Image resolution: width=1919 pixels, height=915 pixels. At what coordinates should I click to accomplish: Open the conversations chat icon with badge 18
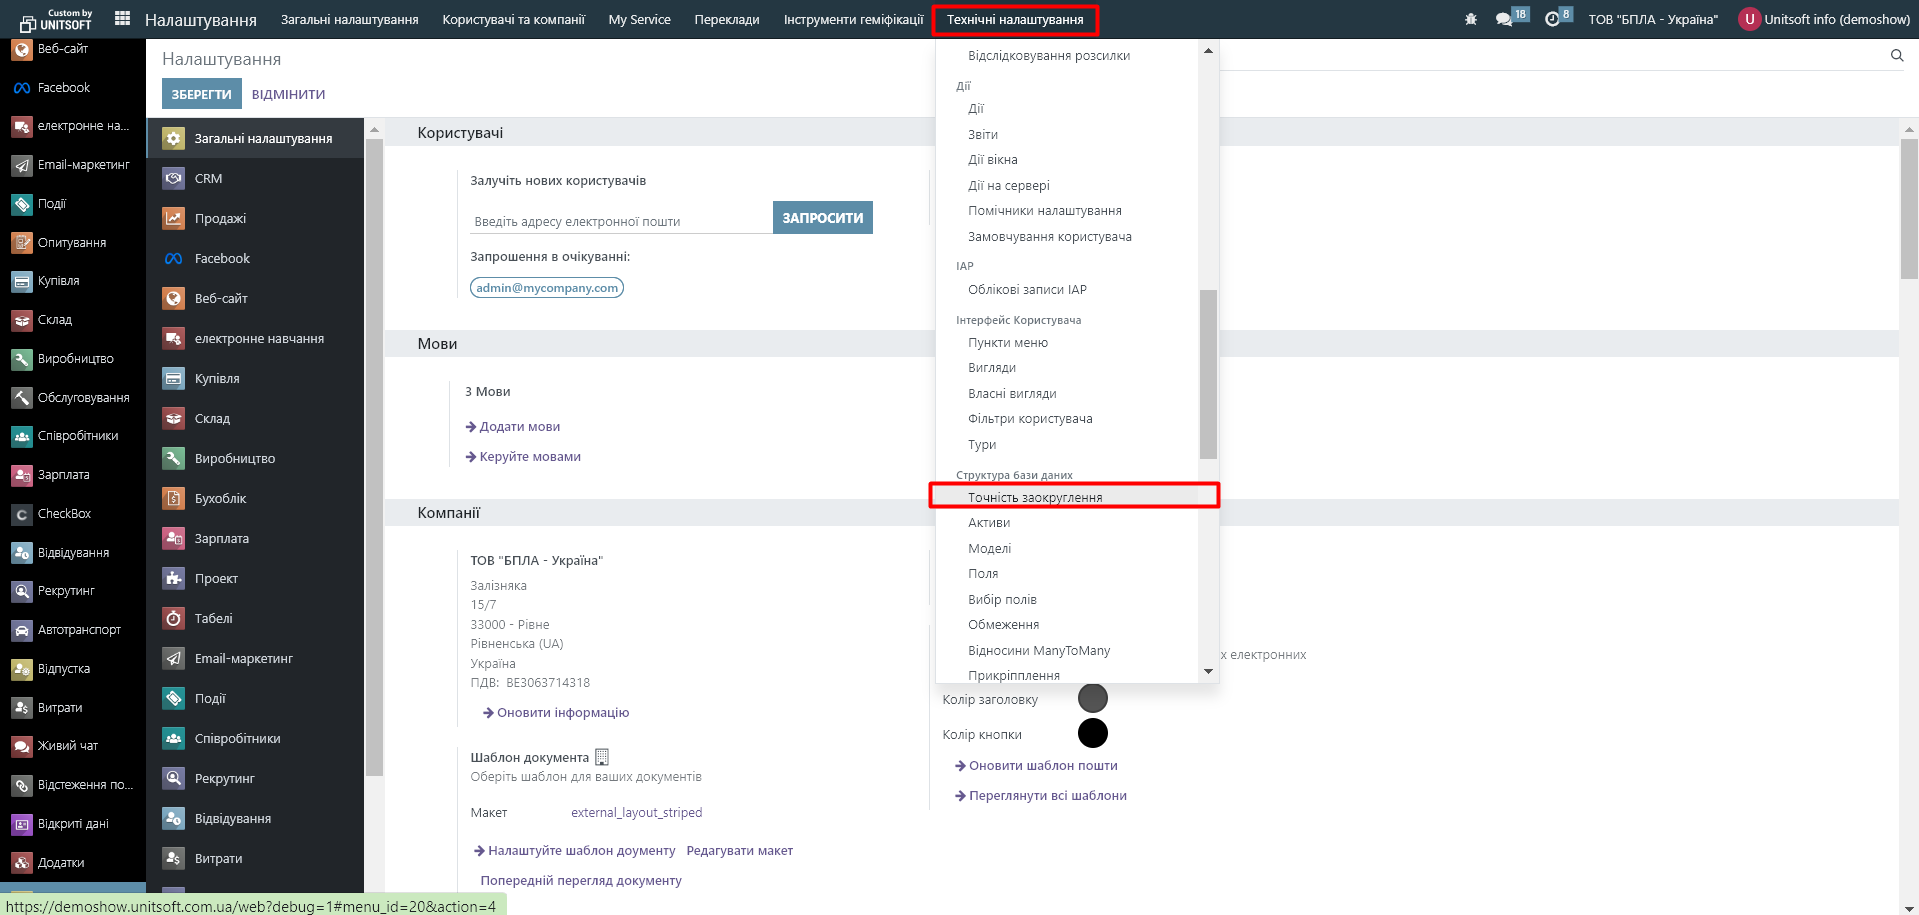coord(1504,19)
